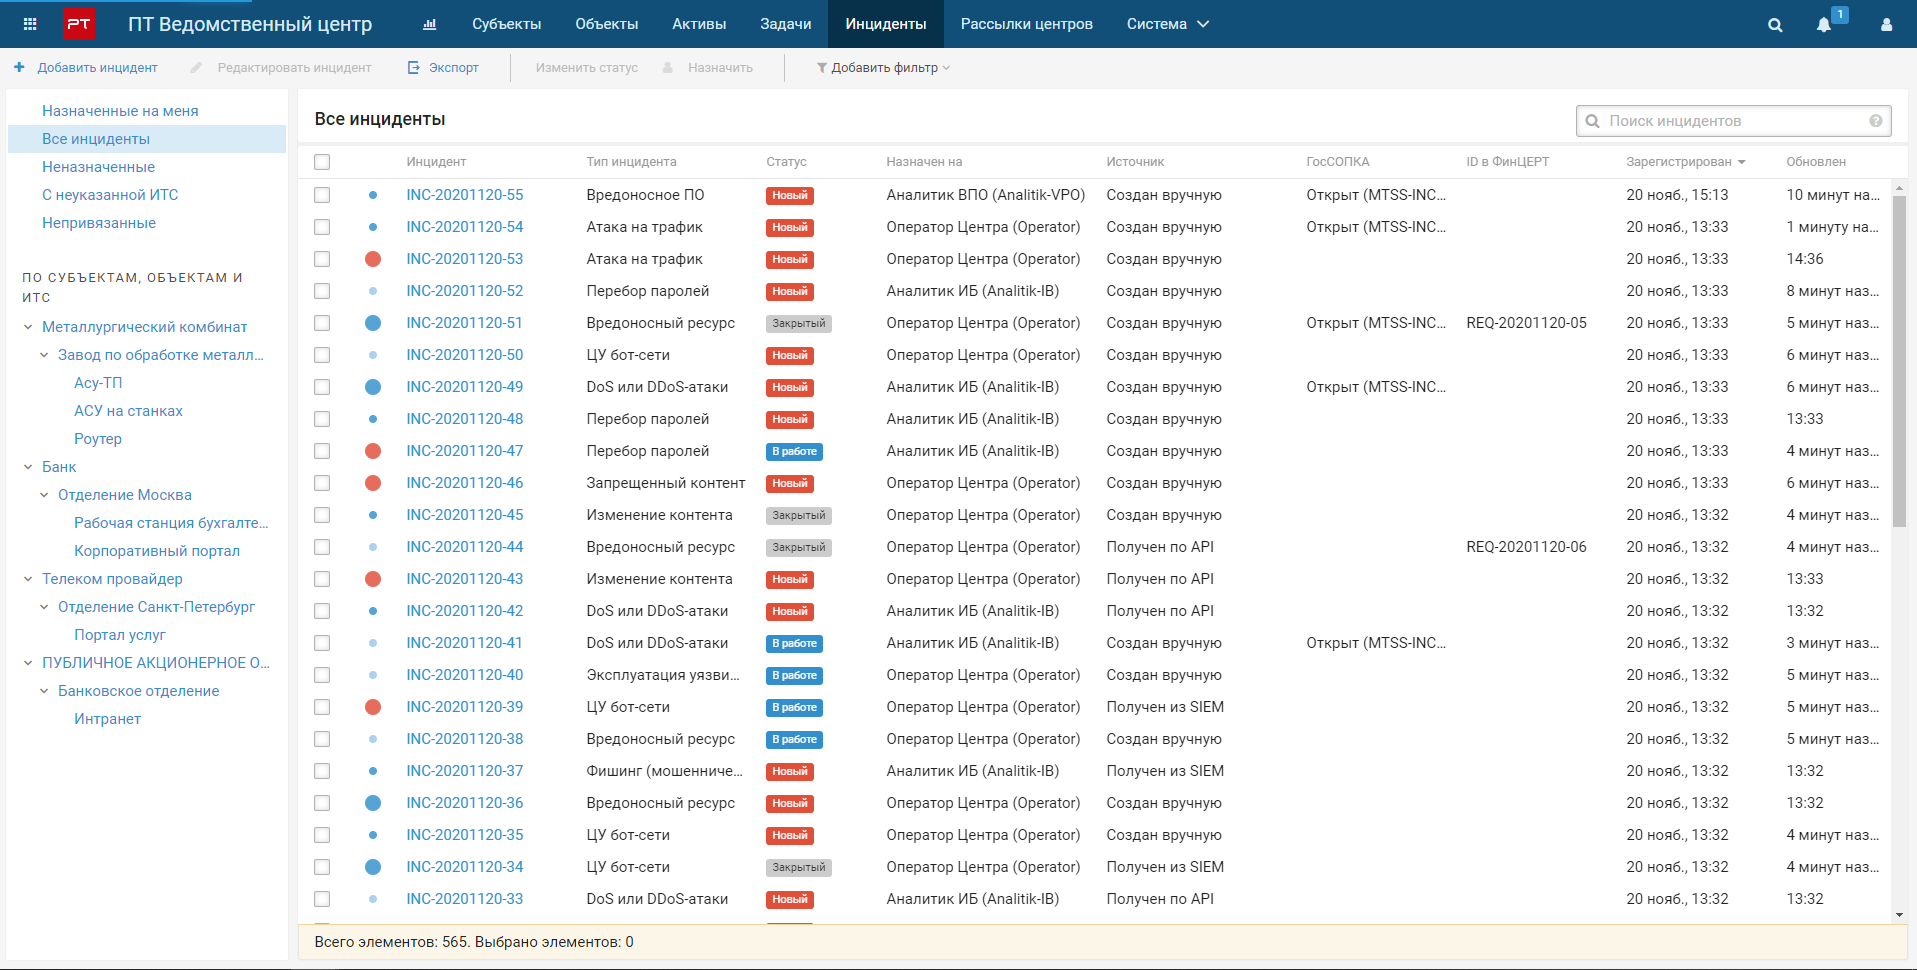Click the 'Новый' badge of INC-20201120-37
This screenshot has height=970, width=1917.
(x=790, y=772)
